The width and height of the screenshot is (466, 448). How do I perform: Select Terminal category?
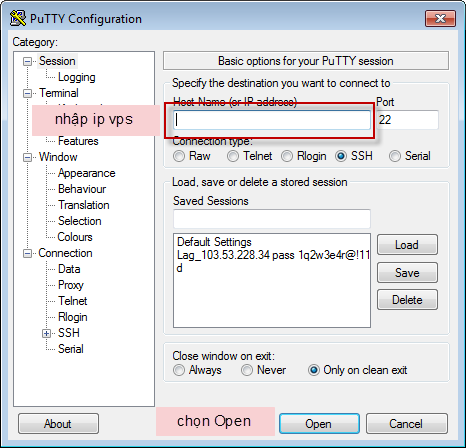click(x=59, y=93)
